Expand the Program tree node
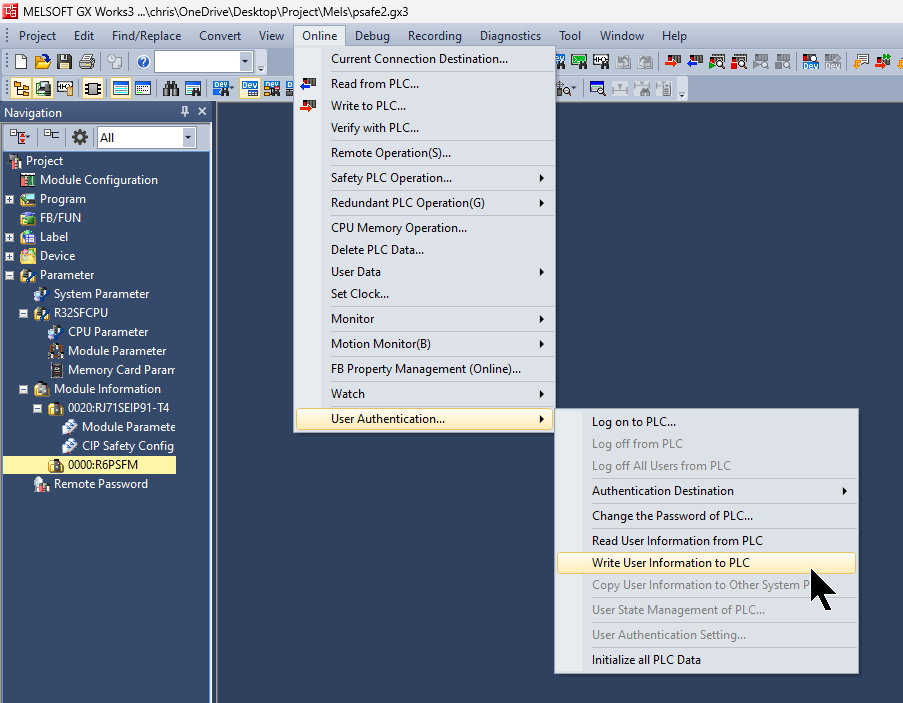The image size is (903, 703). 10,199
